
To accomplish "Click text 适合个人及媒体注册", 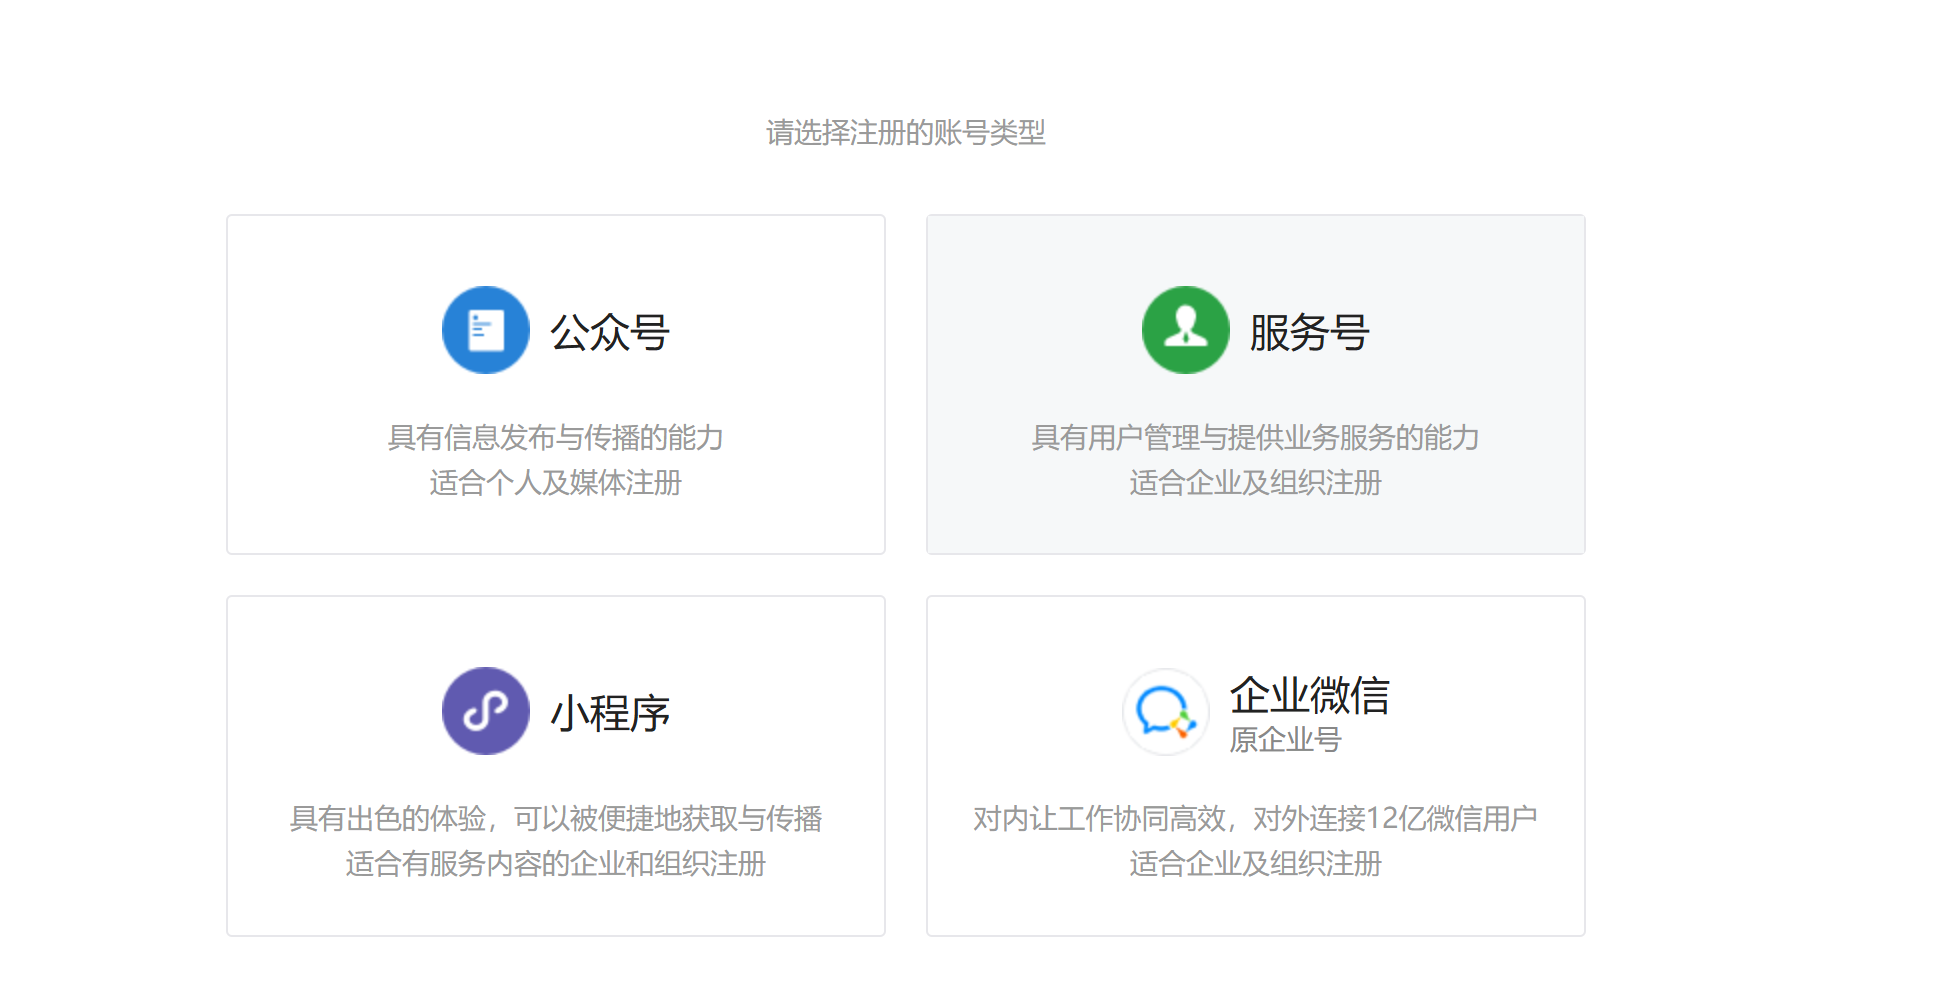I will coord(556,482).
